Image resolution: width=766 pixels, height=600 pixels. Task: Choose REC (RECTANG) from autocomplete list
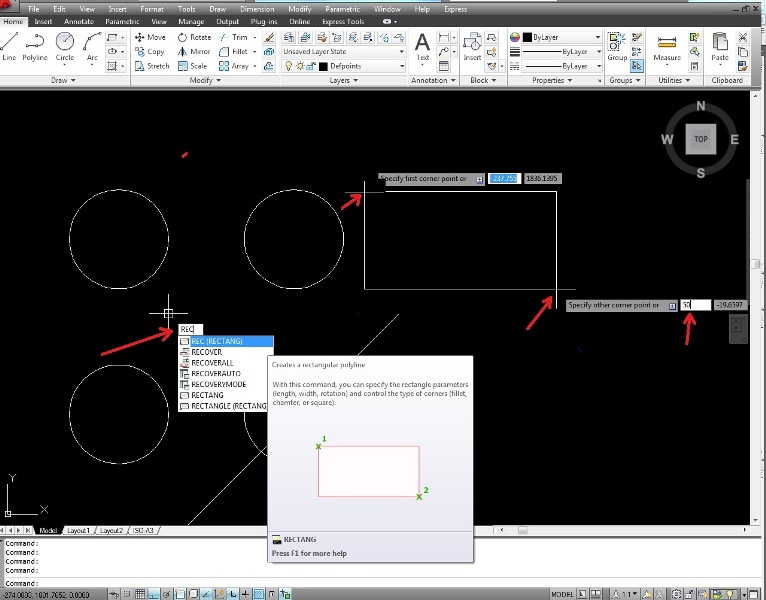tap(226, 341)
